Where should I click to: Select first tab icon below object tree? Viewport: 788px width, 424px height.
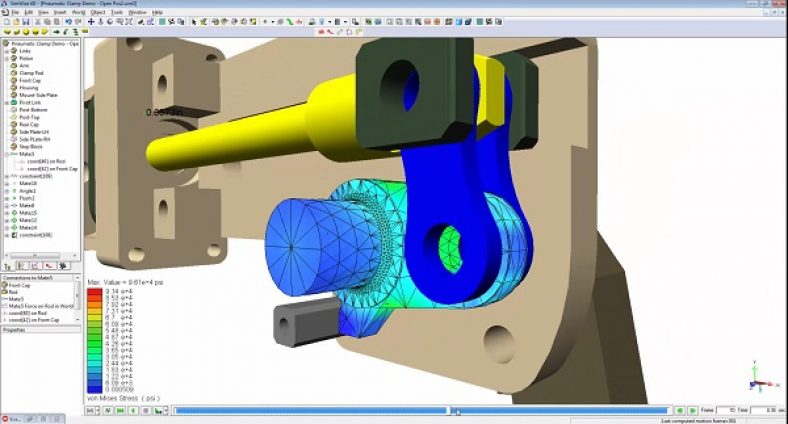pyautogui.click(x=8, y=266)
